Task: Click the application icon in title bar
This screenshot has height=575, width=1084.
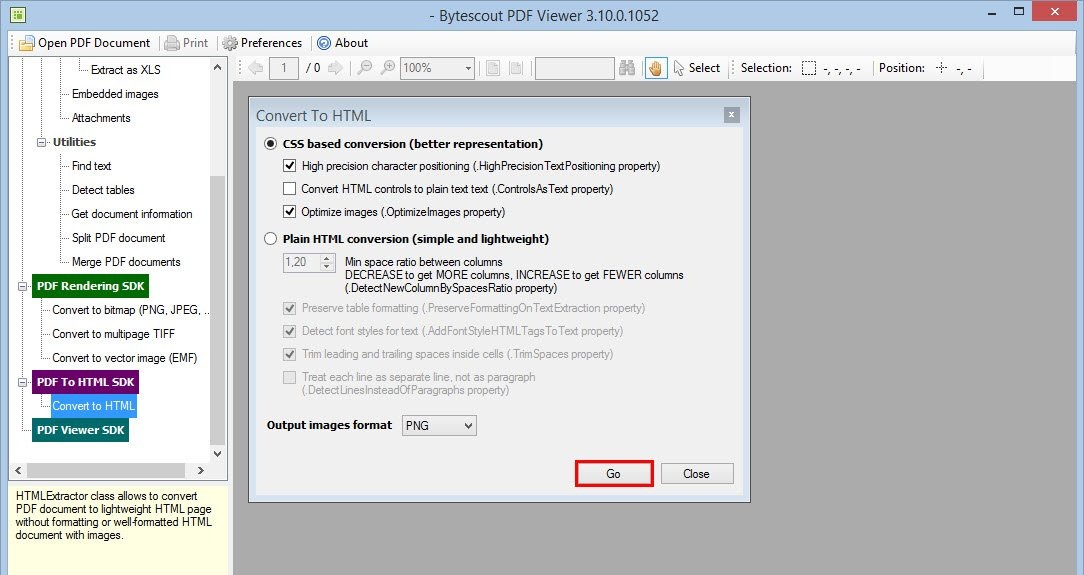Action: (x=17, y=14)
